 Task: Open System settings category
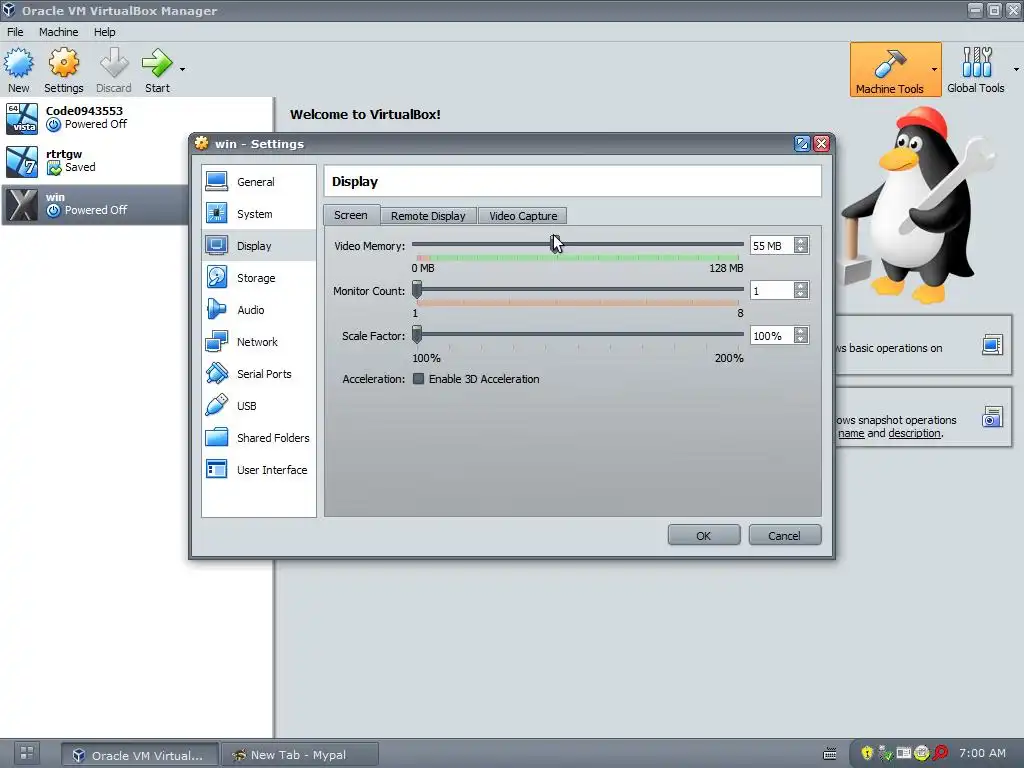click(259, 214)
